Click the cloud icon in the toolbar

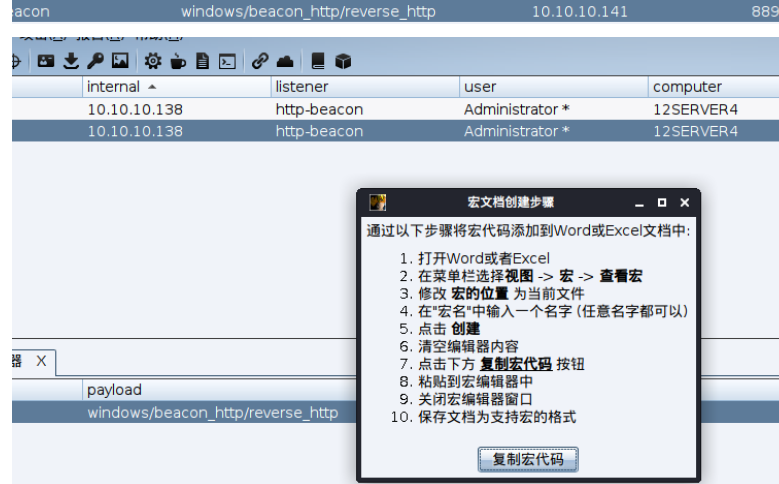(x=285, y=61)
